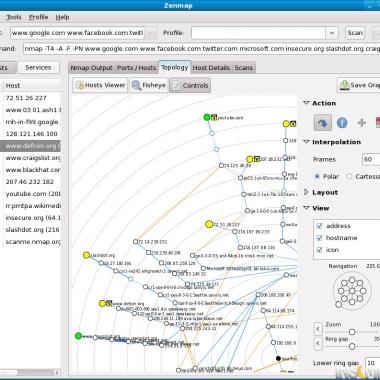Click the Profile combo box field
Viewport: 380px width, 380px height.
click(x=258, y=33)
